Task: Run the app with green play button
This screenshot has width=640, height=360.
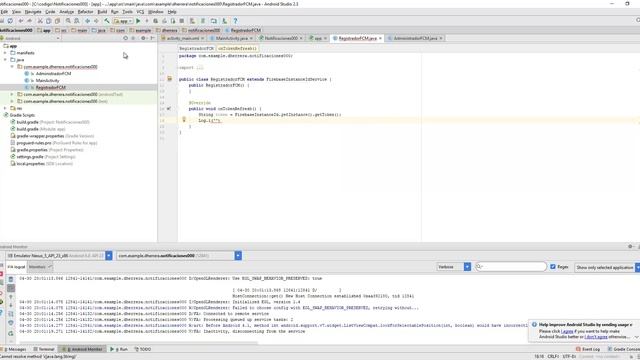Action: pos(138,21)
